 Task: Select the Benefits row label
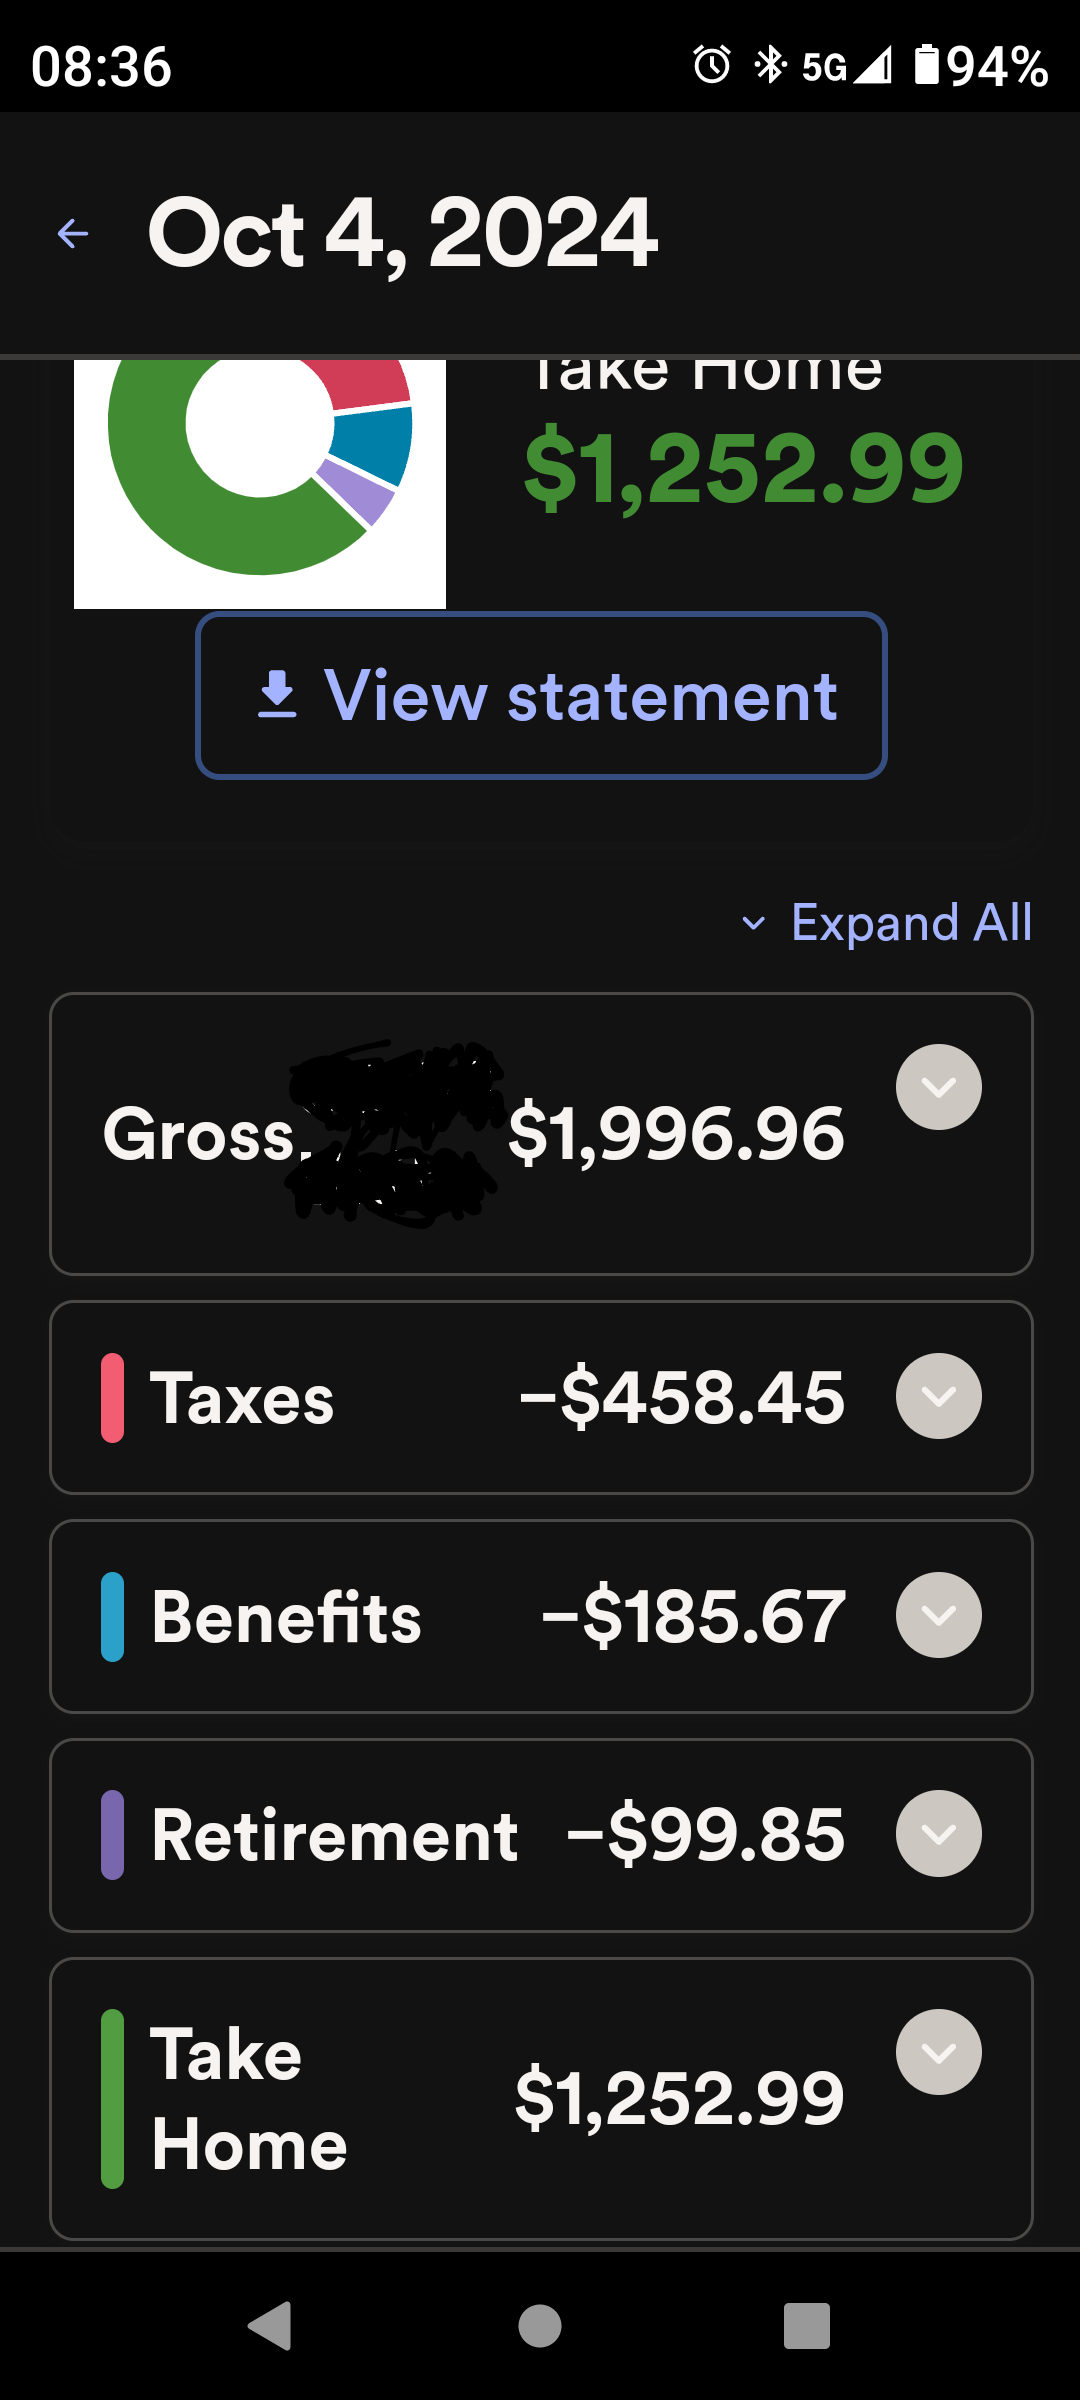click(287, 1617)
